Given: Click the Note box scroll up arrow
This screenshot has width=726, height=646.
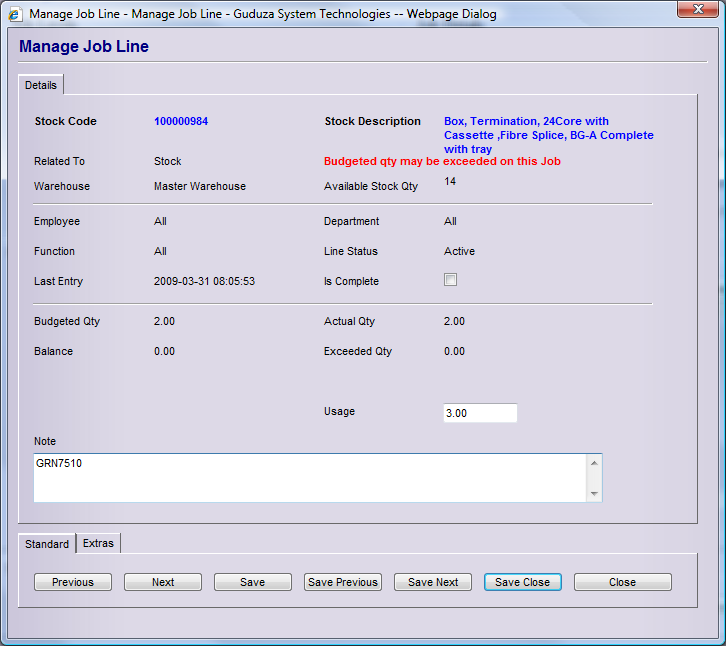Looking at the screenshot, I should (x=594, y=463).
